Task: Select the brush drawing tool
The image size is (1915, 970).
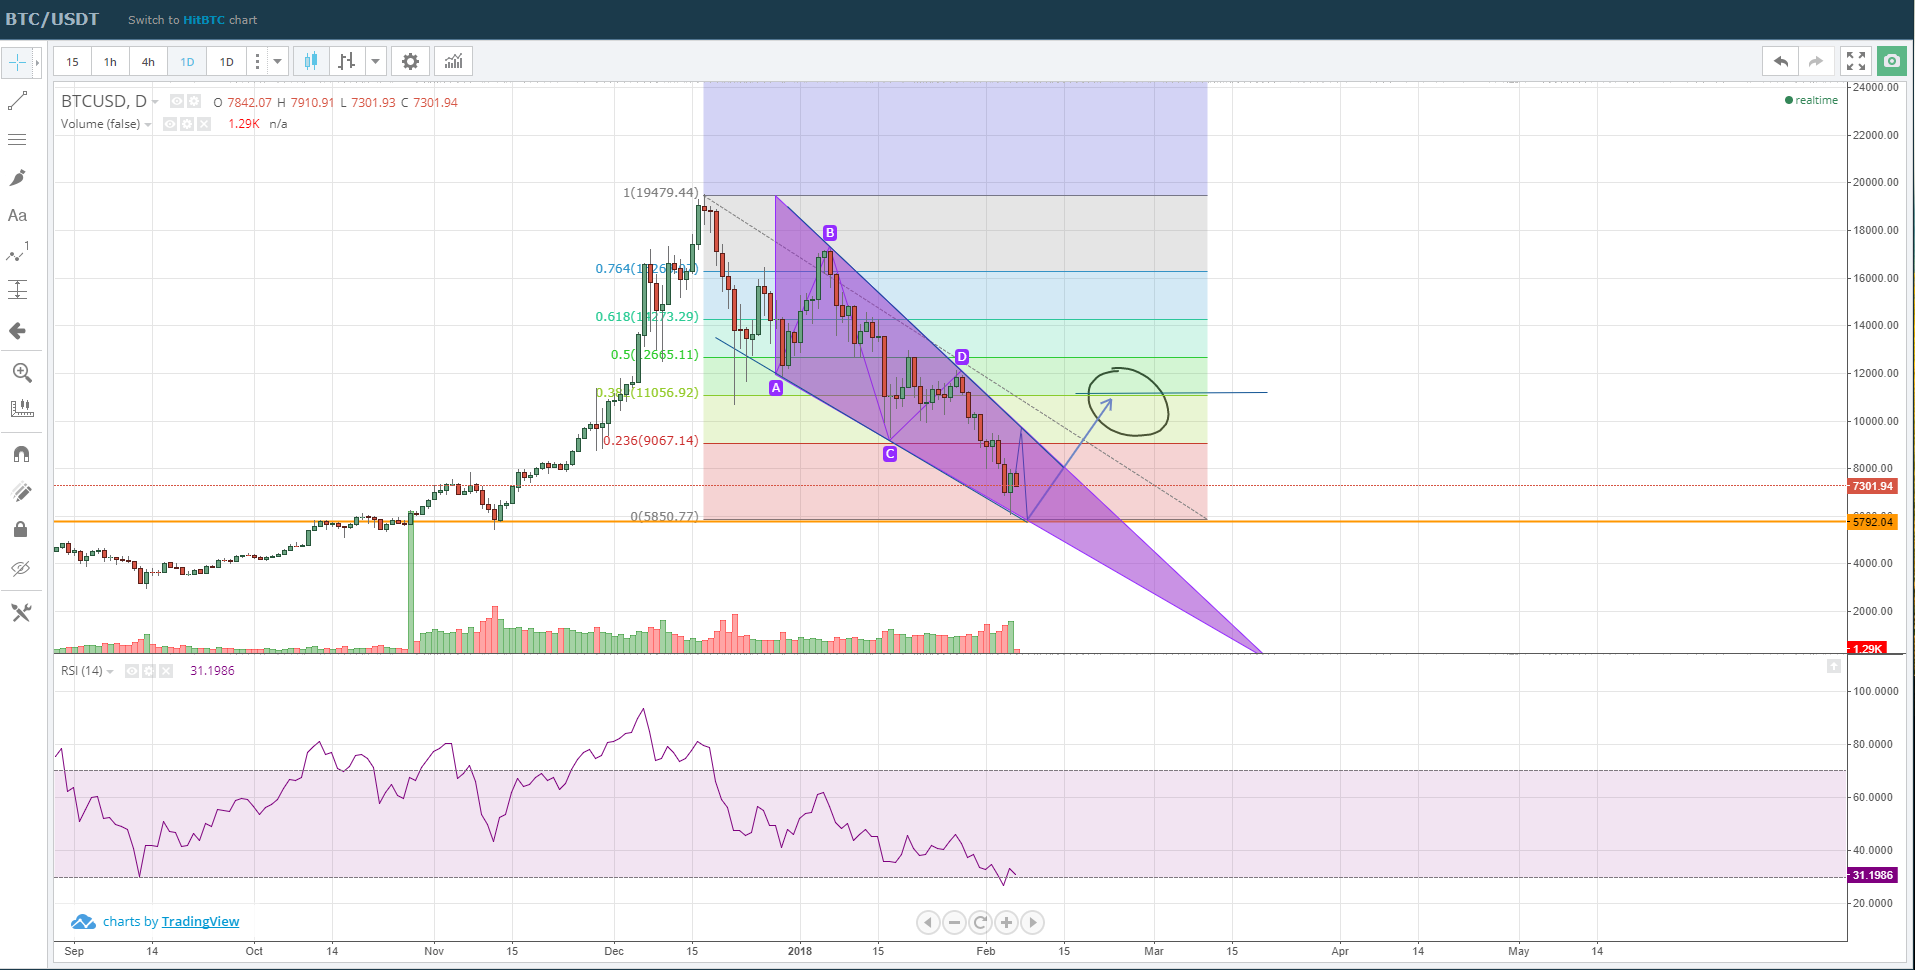Action: pos(18,178)
